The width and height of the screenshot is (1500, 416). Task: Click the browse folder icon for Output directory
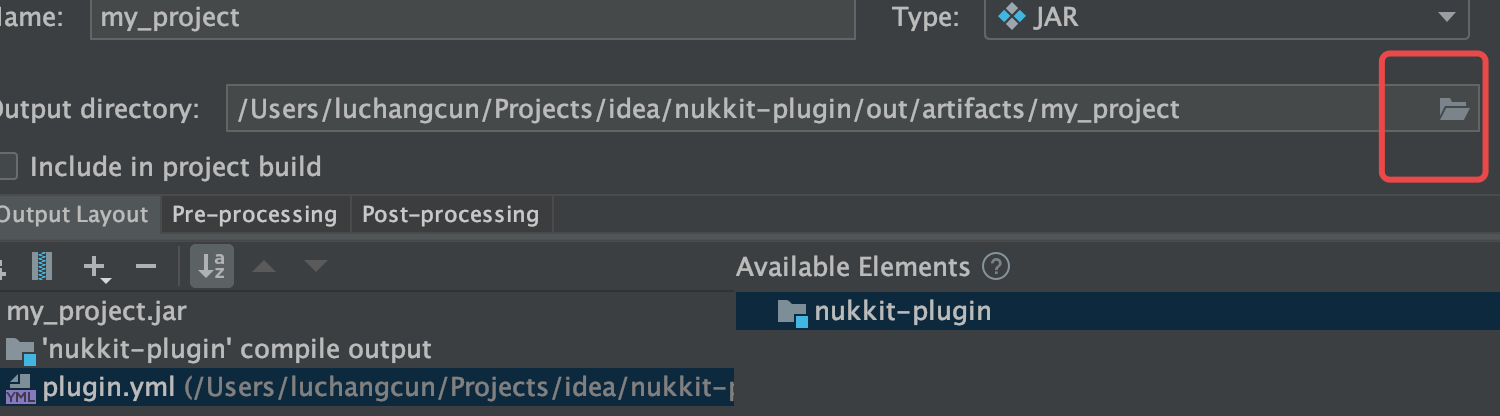pyautogui.click(x=1452, y=109)
